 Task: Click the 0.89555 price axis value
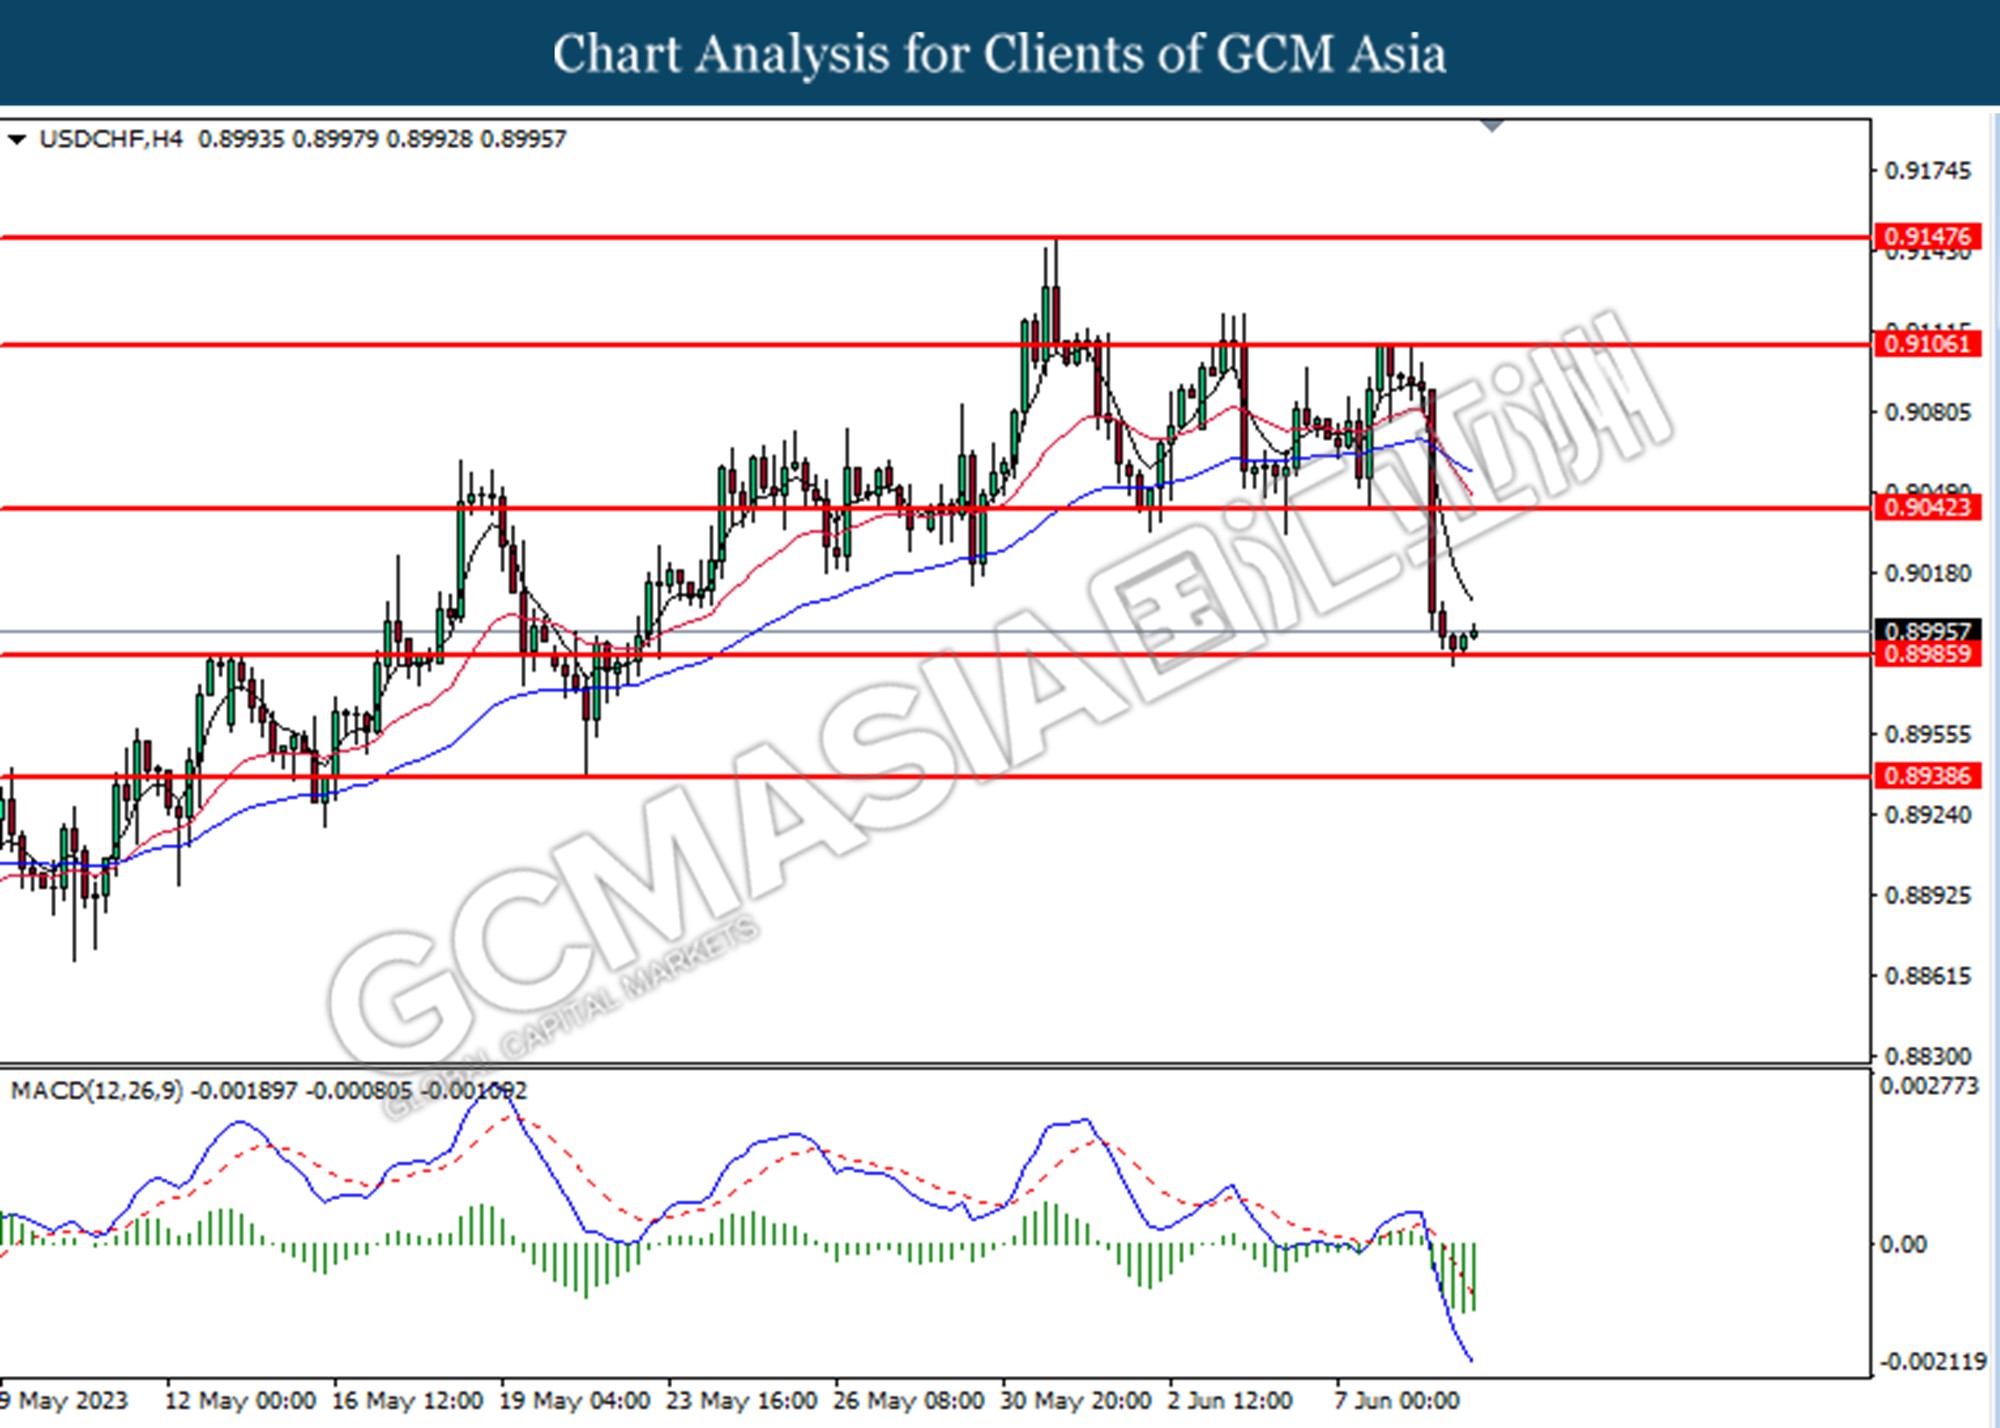point(1928,734)
